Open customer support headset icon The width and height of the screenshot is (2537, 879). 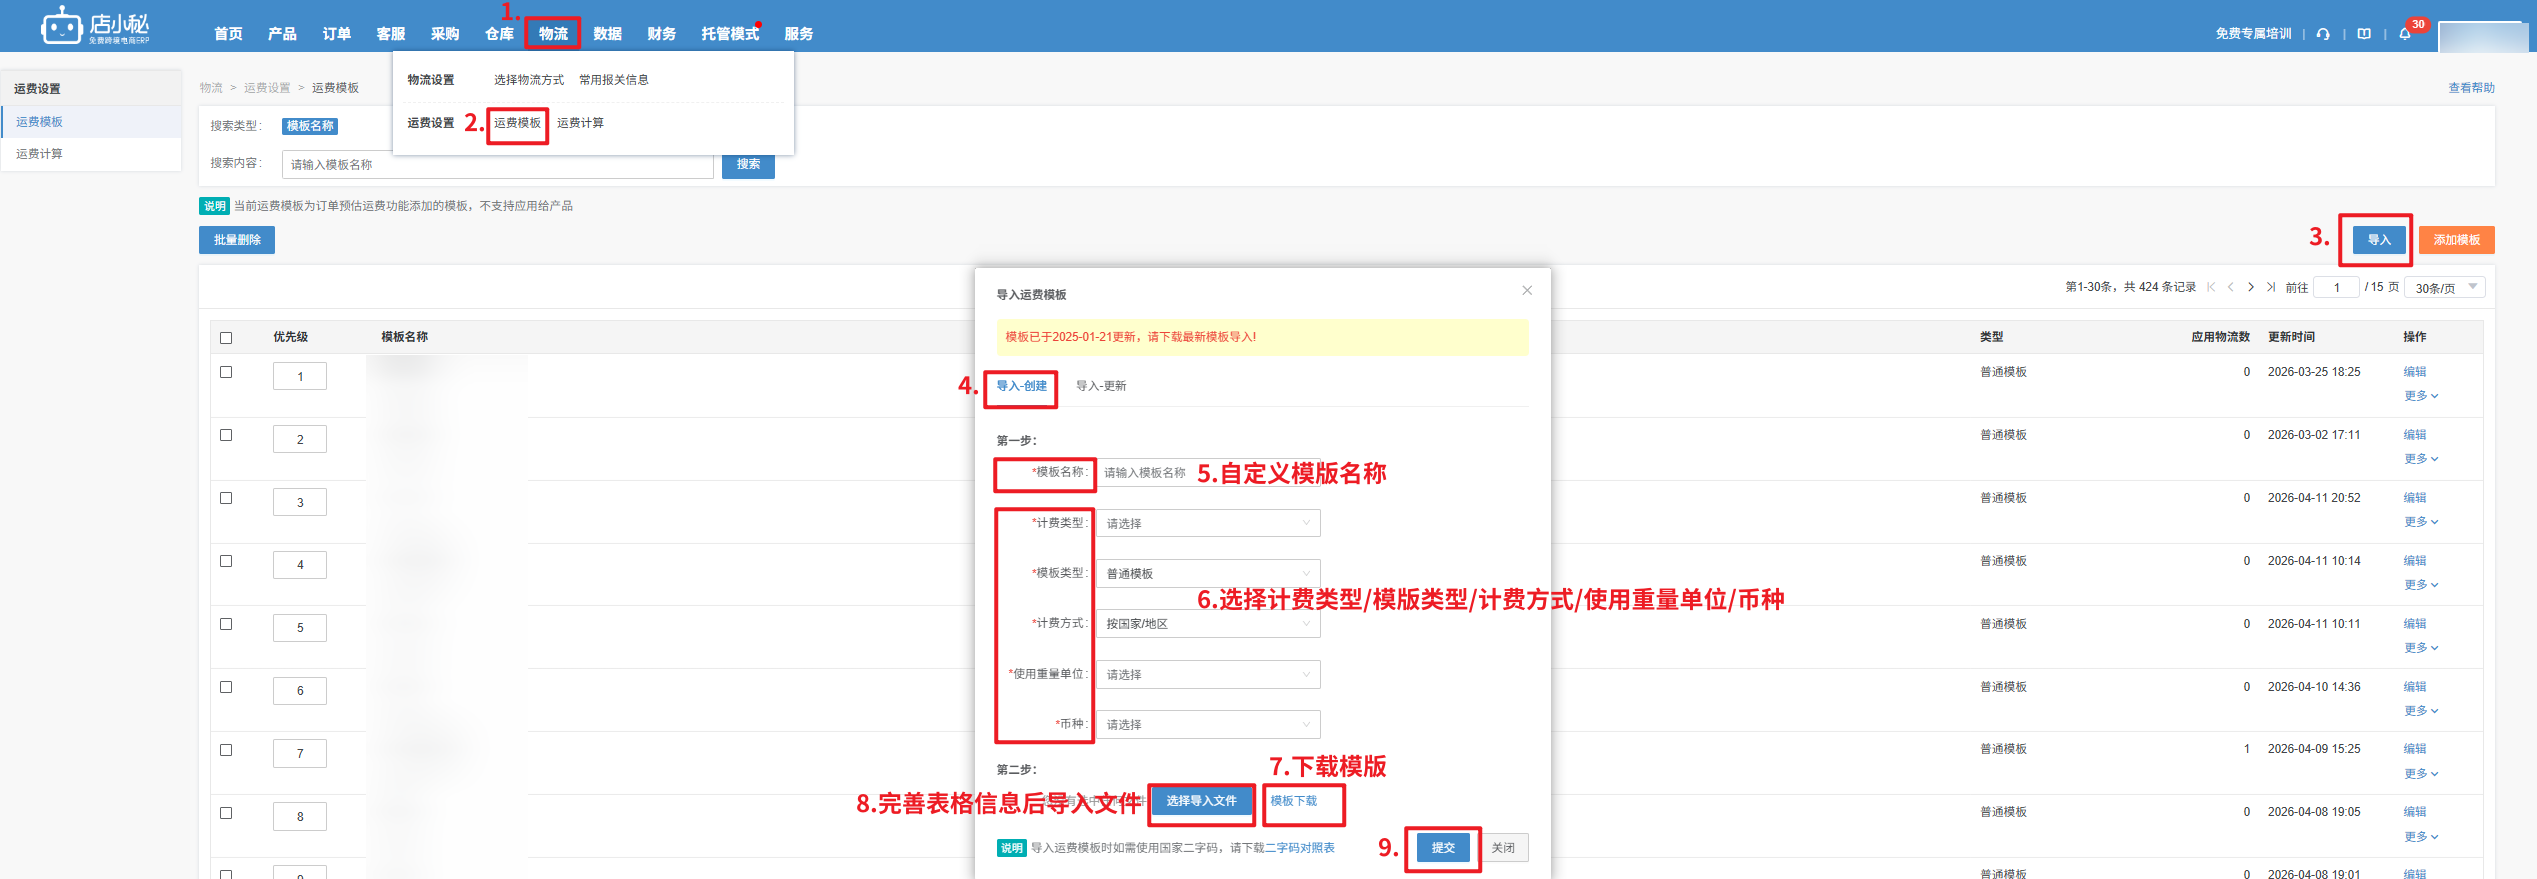[x=2323, y=34]
